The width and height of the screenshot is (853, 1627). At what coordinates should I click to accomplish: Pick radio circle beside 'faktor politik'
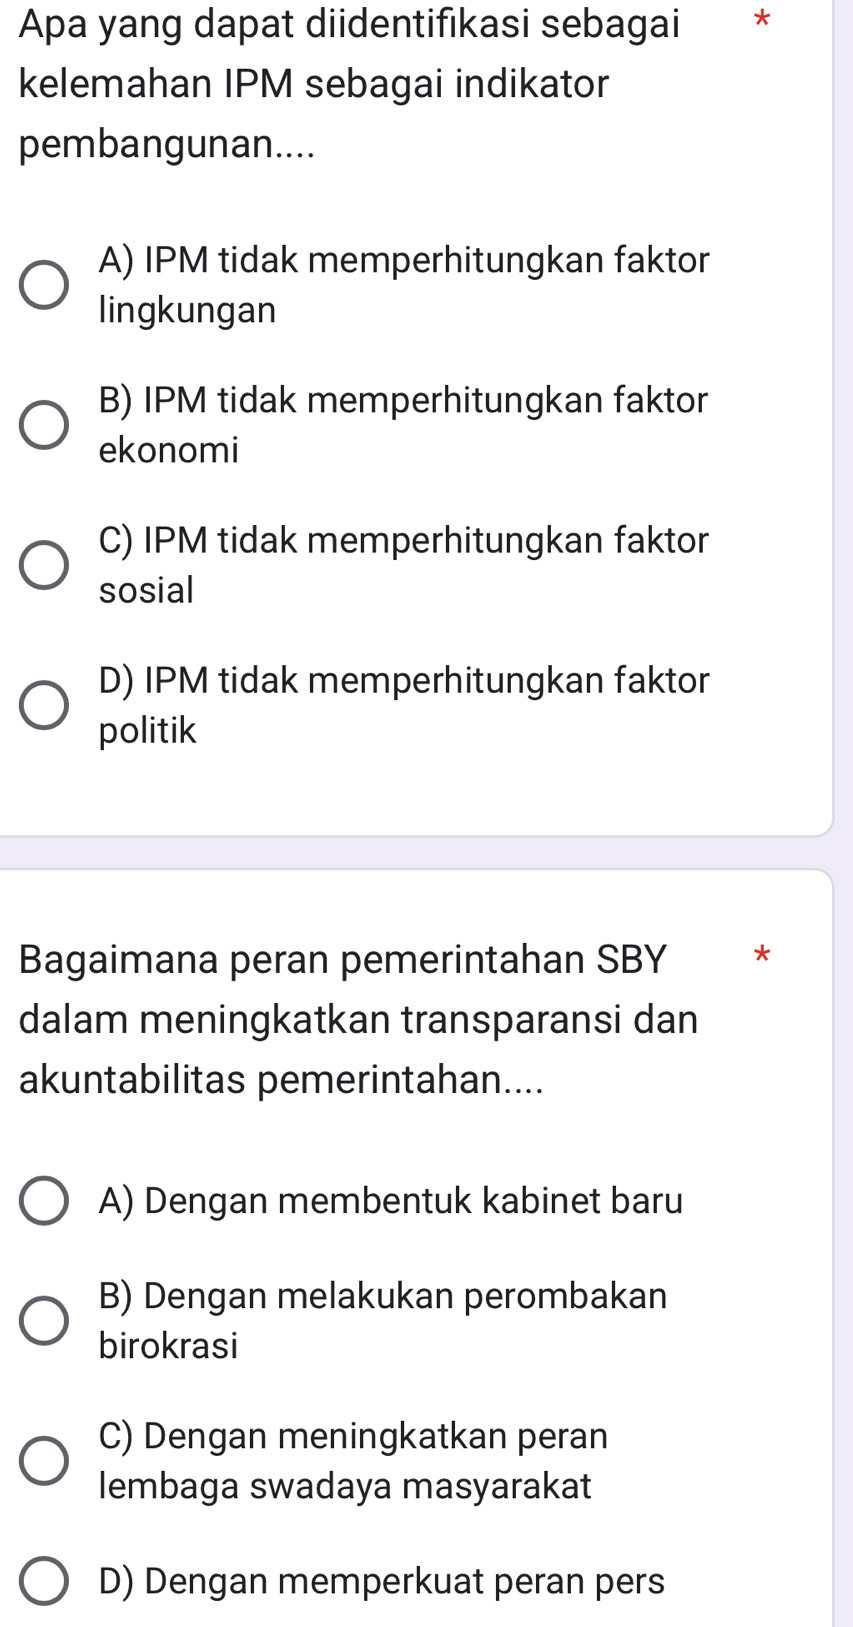45,706
